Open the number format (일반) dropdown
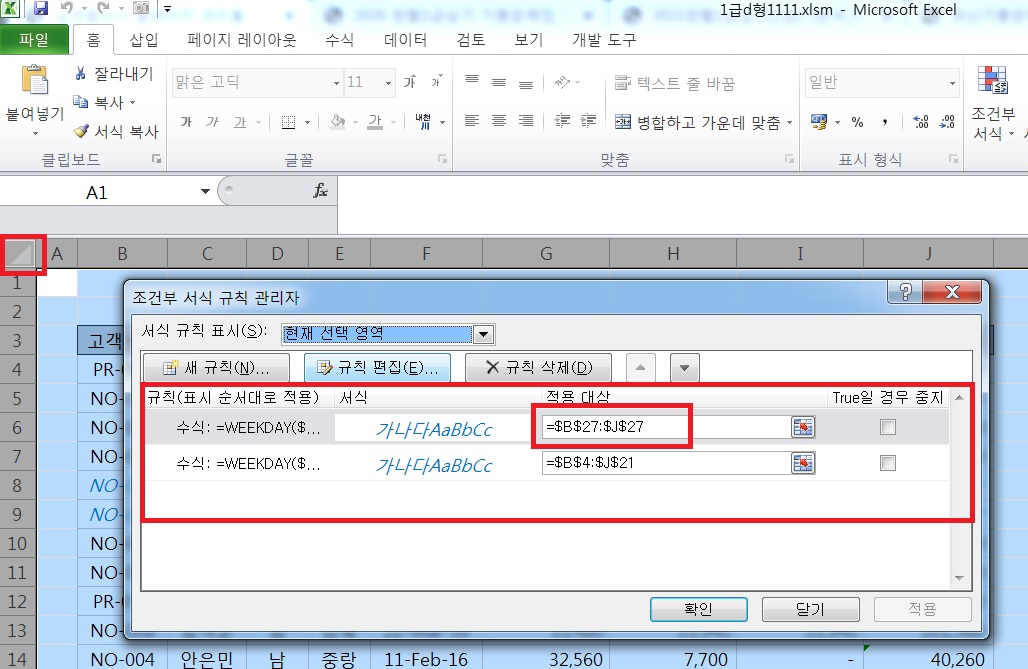The image size is (1028, 669). tap(953, 83)
